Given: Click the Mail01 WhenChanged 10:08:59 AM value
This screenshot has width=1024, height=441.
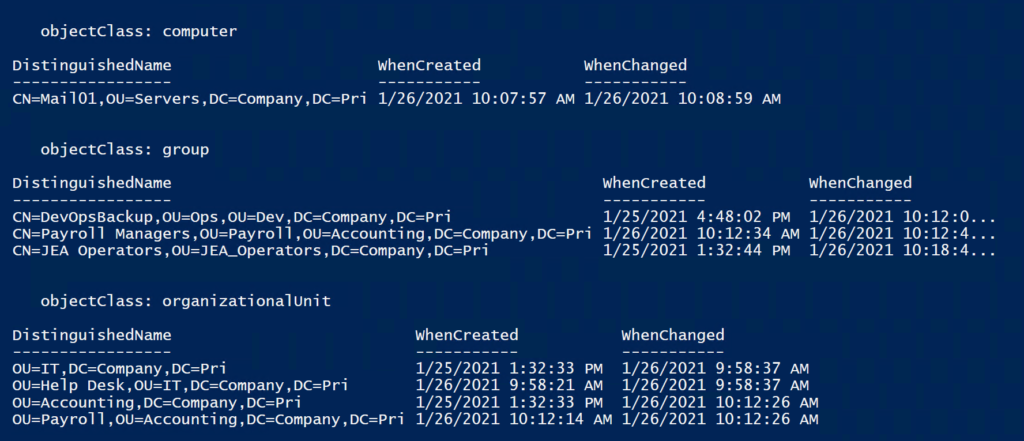Looking at the screenshot, I should pyautogui.click(x=682, y=99).
